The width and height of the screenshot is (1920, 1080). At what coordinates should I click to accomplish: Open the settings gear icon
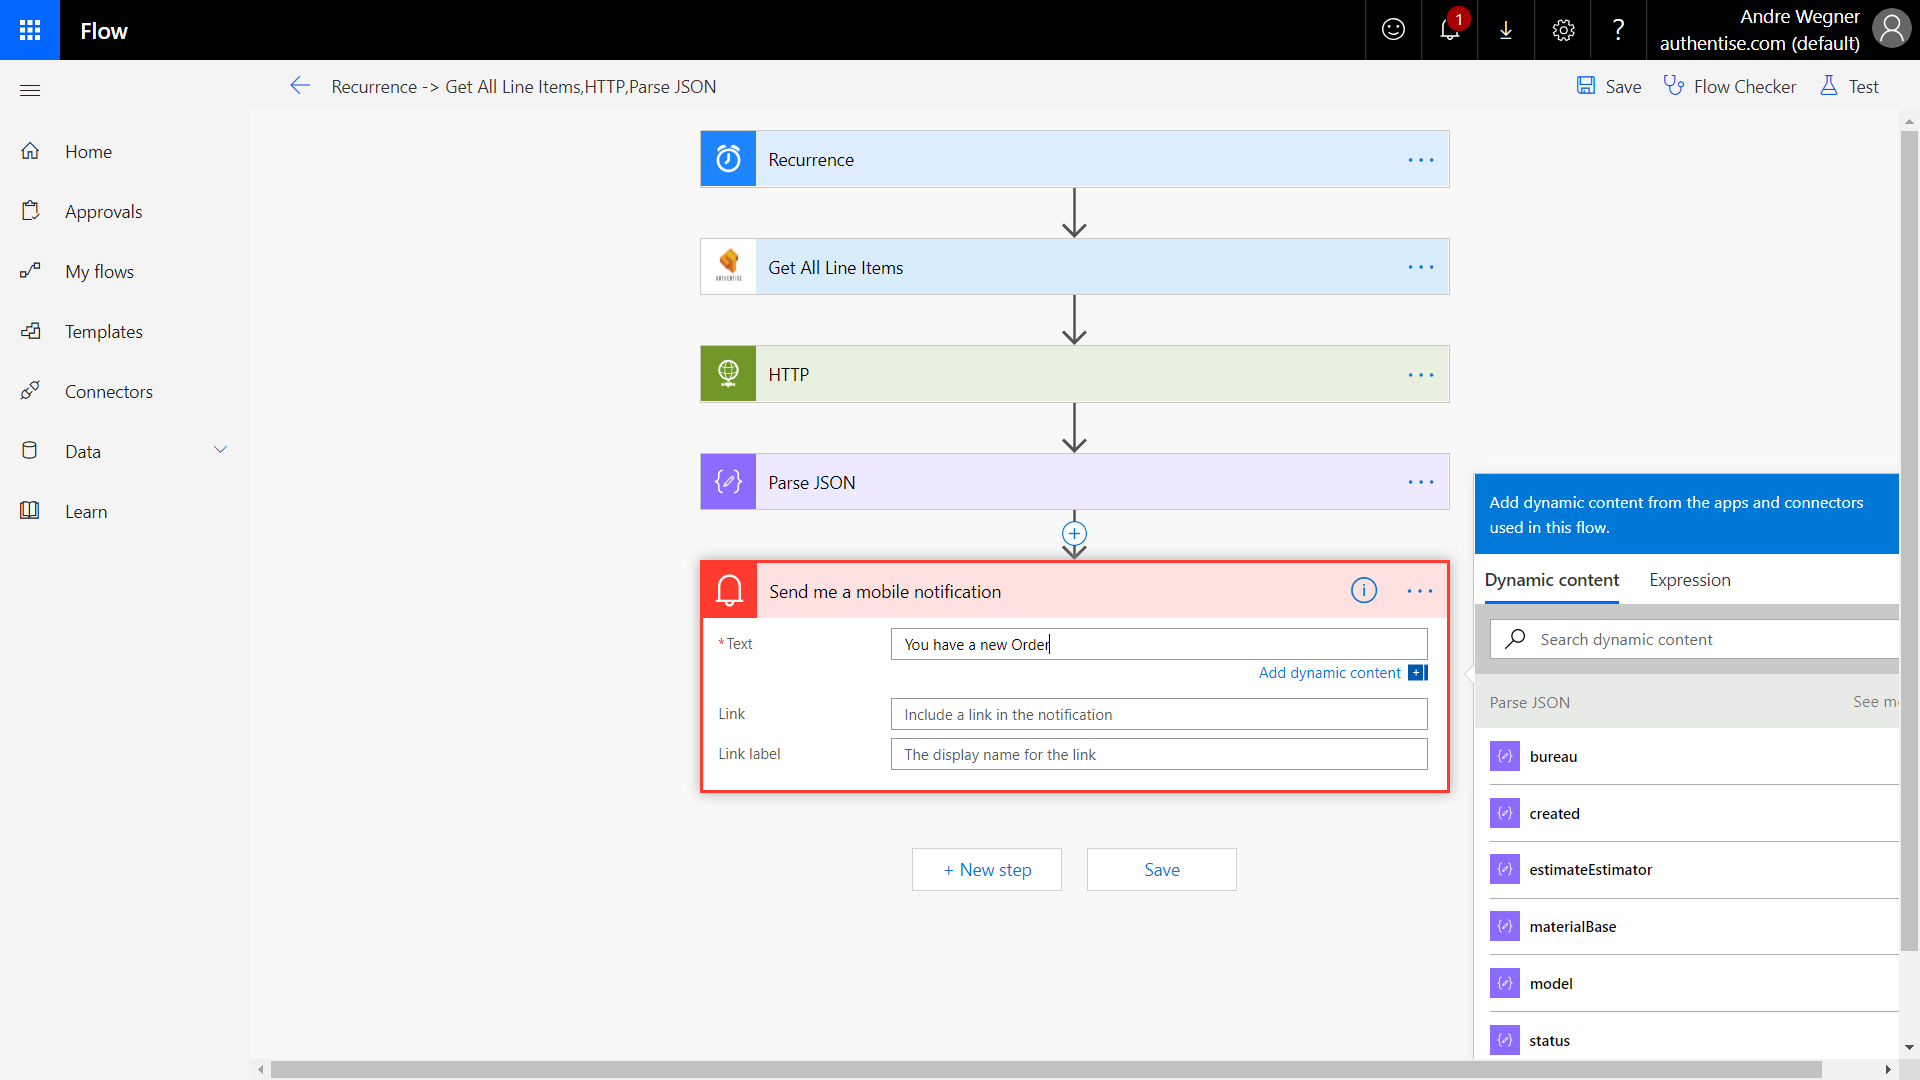tap(1563, 30)
